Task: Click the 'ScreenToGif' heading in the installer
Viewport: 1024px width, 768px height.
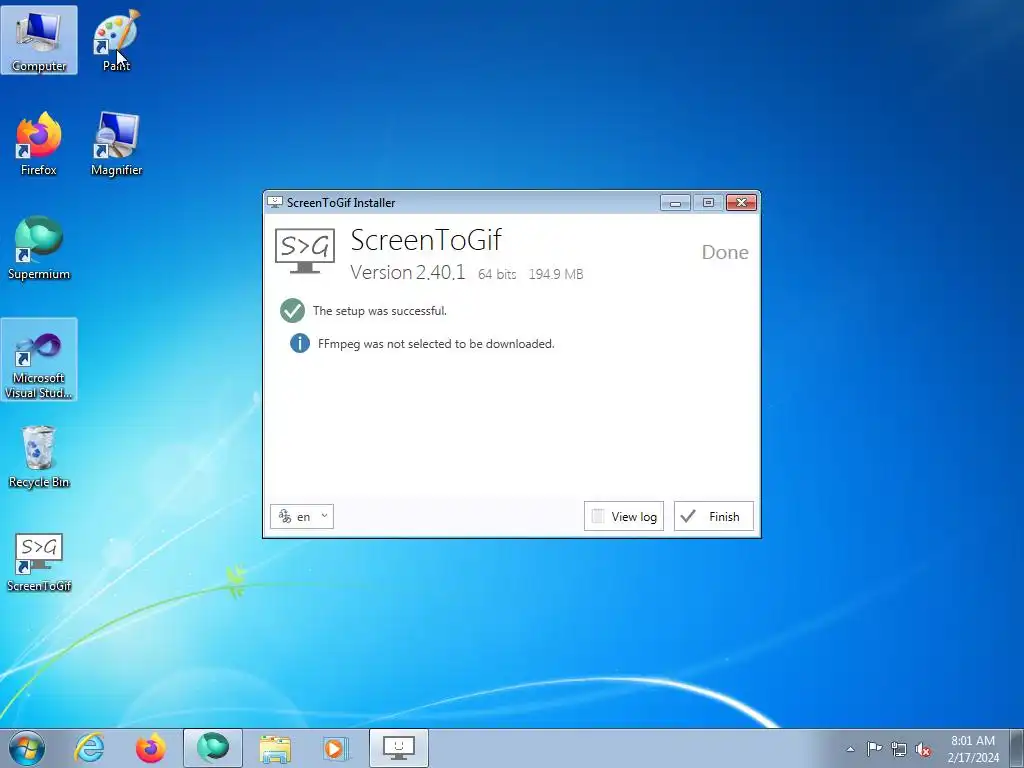Action: pos(426,240)
